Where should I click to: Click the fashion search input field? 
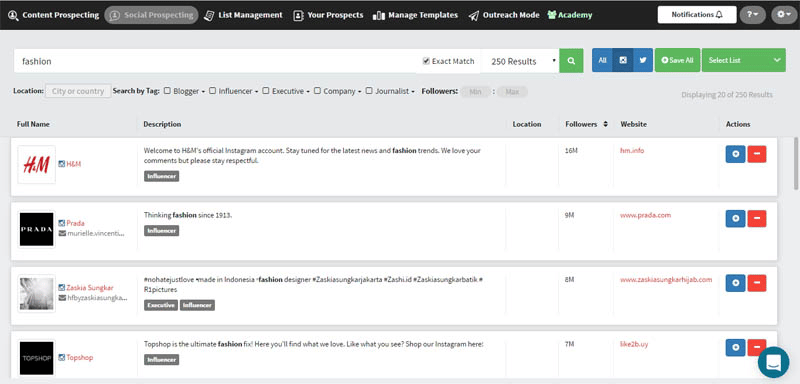coord(214,61)
